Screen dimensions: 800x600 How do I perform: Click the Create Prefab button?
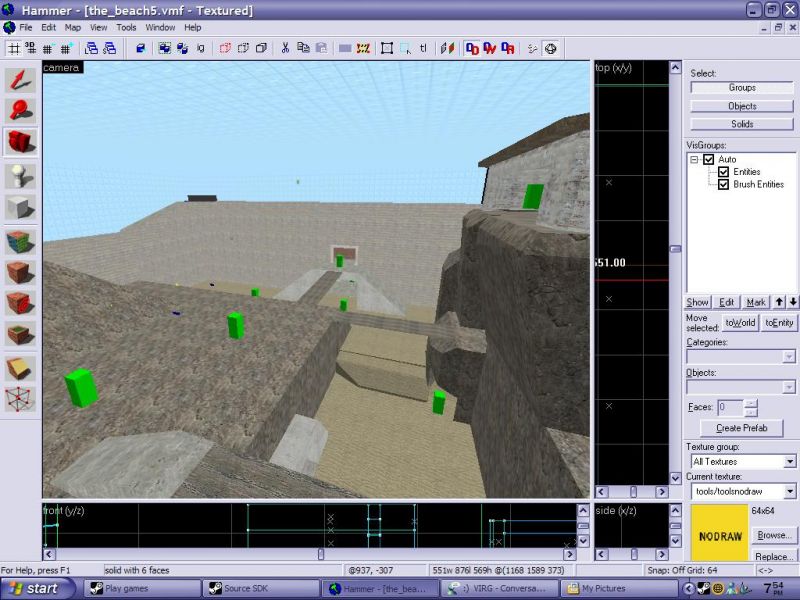point(741,428)
